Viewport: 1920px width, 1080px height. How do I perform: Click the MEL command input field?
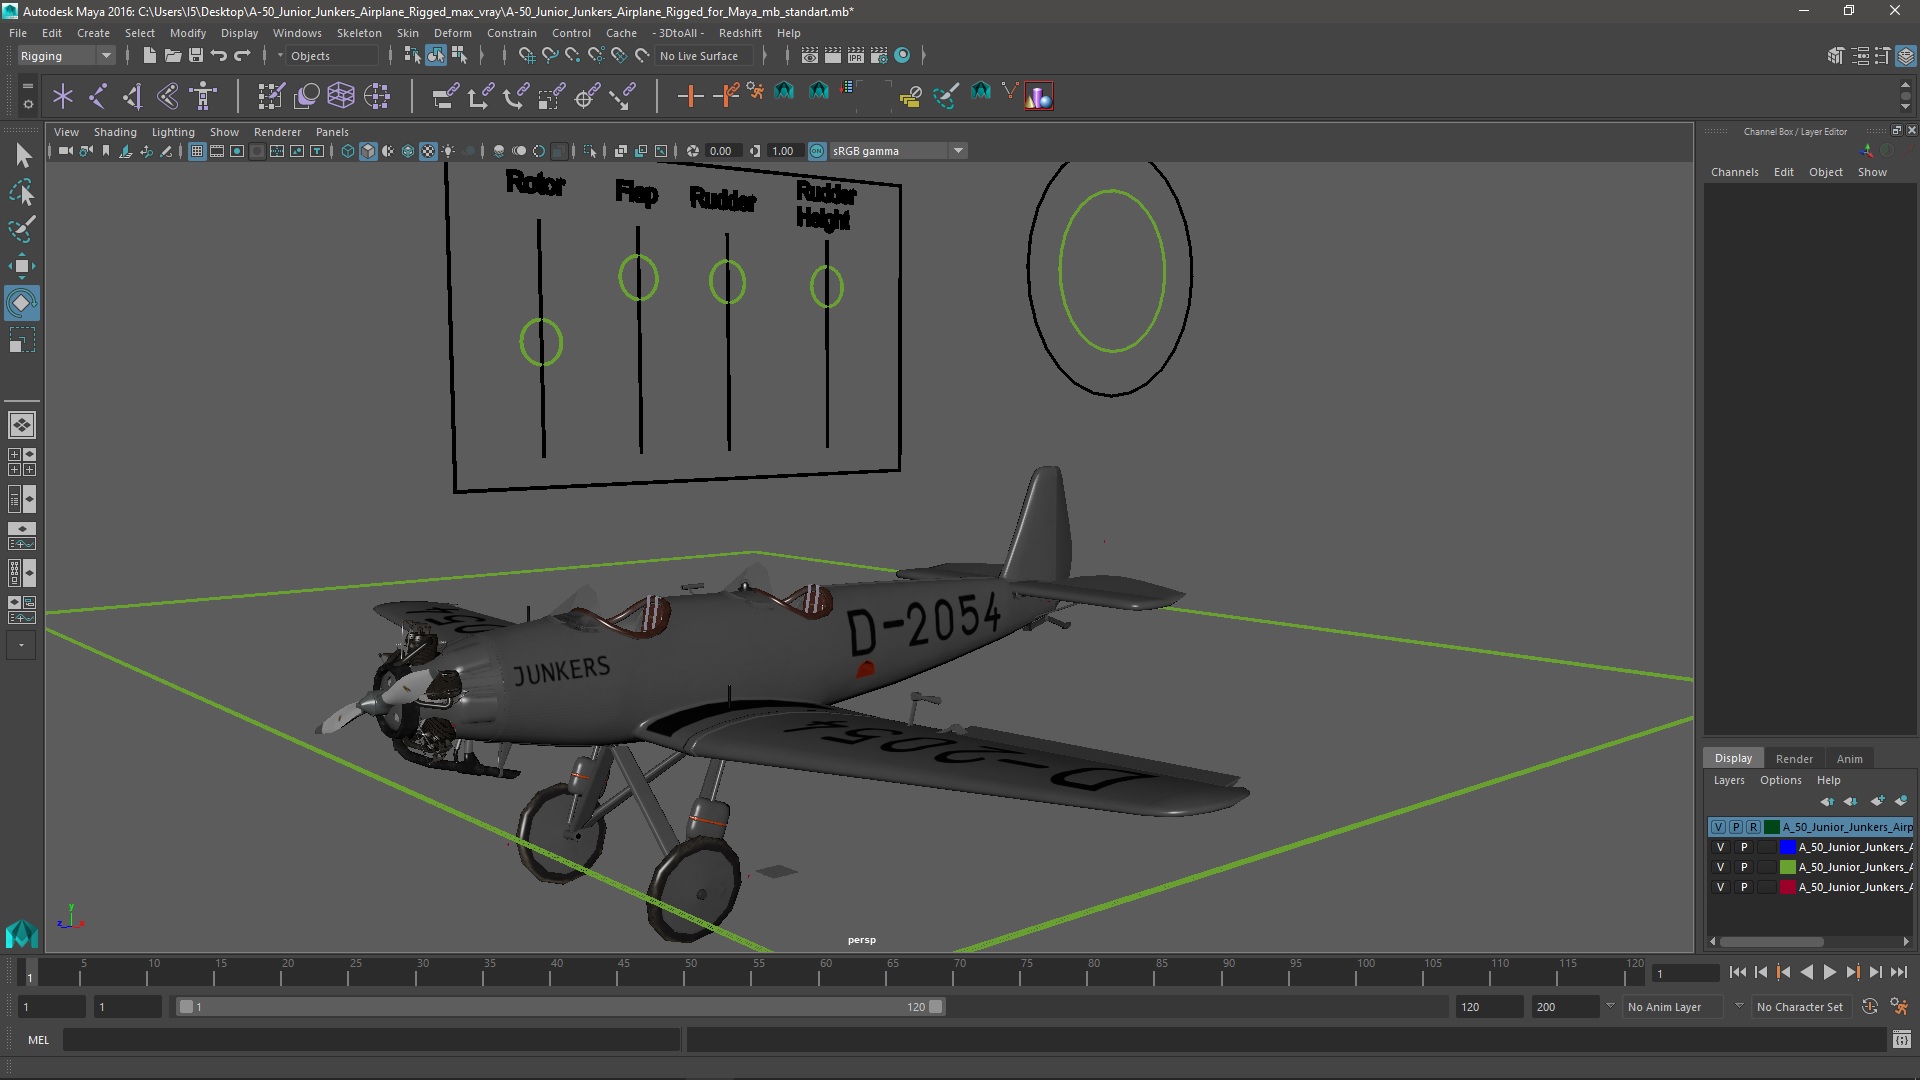(370, 1040)
